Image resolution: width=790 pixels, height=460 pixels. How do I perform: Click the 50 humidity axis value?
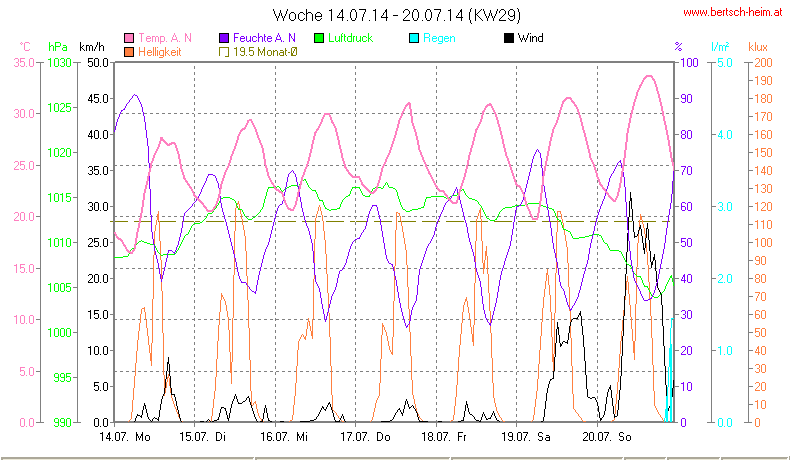686,242
